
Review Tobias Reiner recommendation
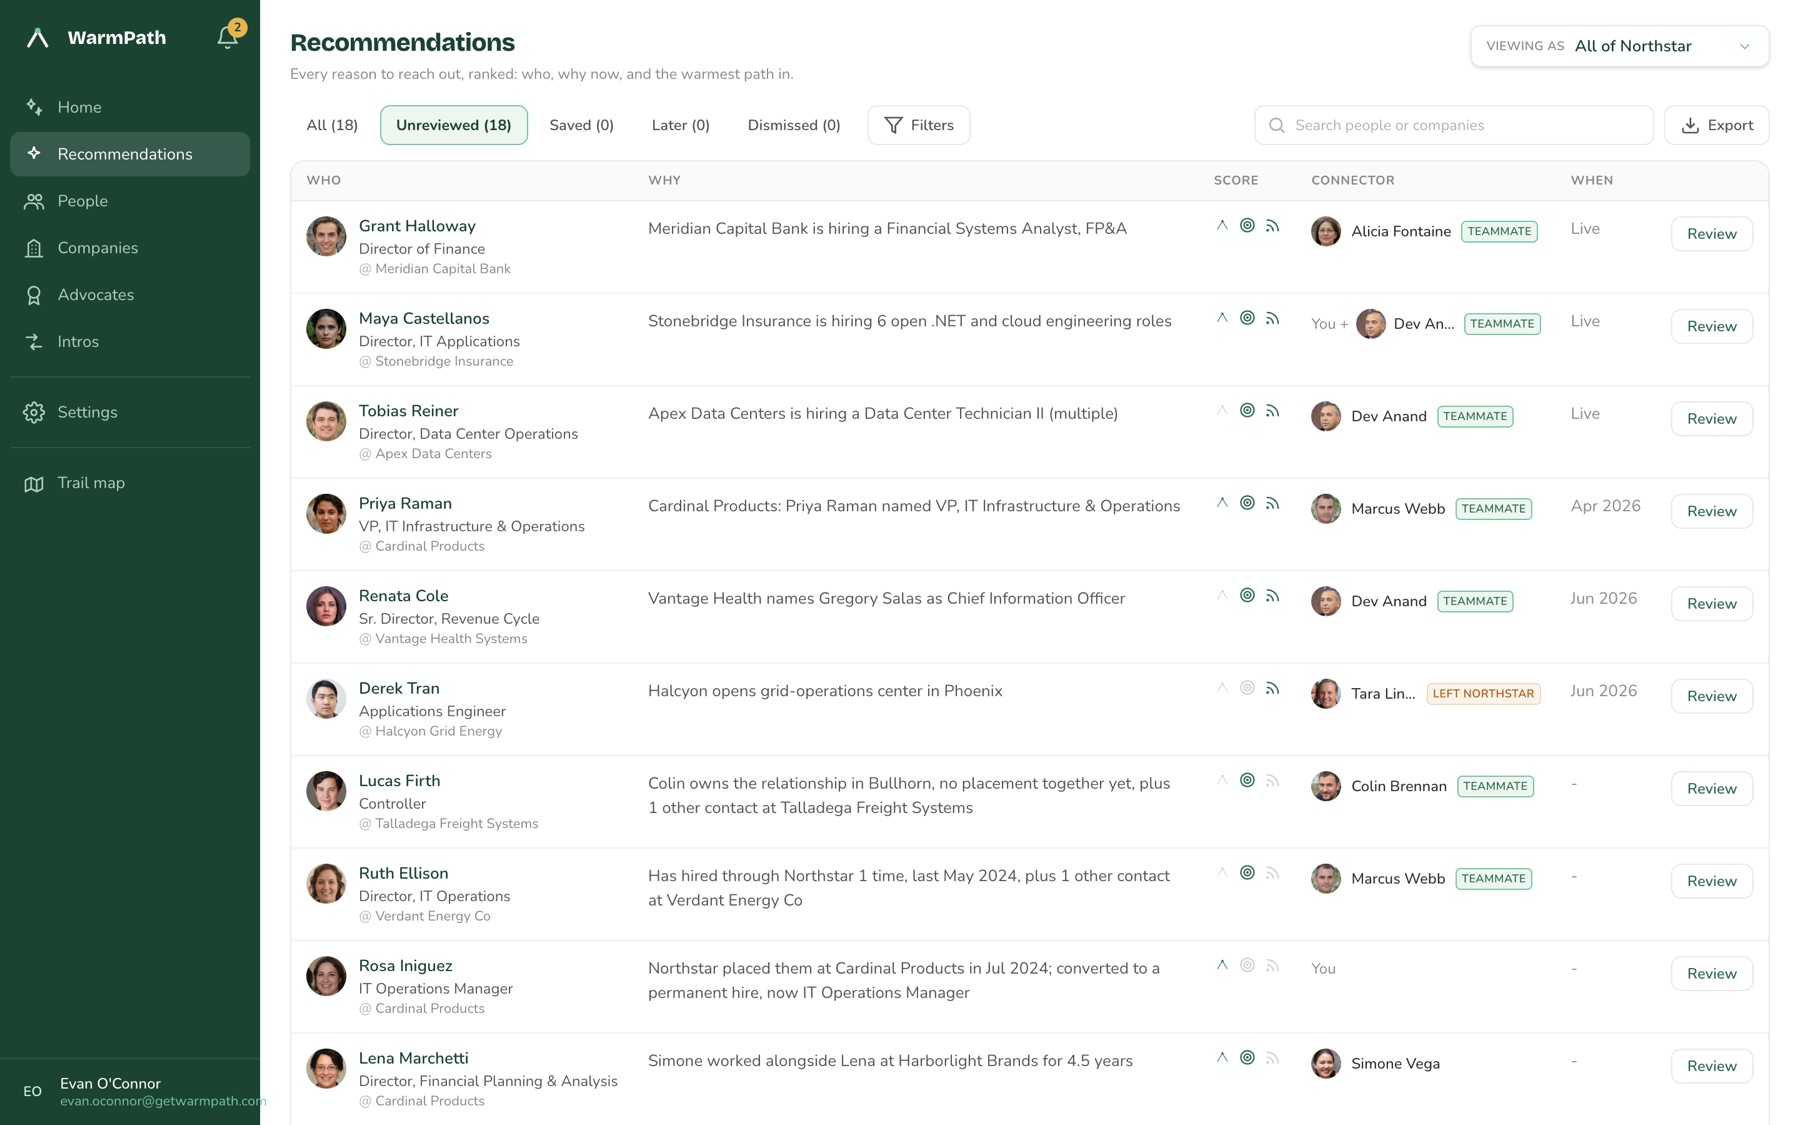click(1711, 419)
